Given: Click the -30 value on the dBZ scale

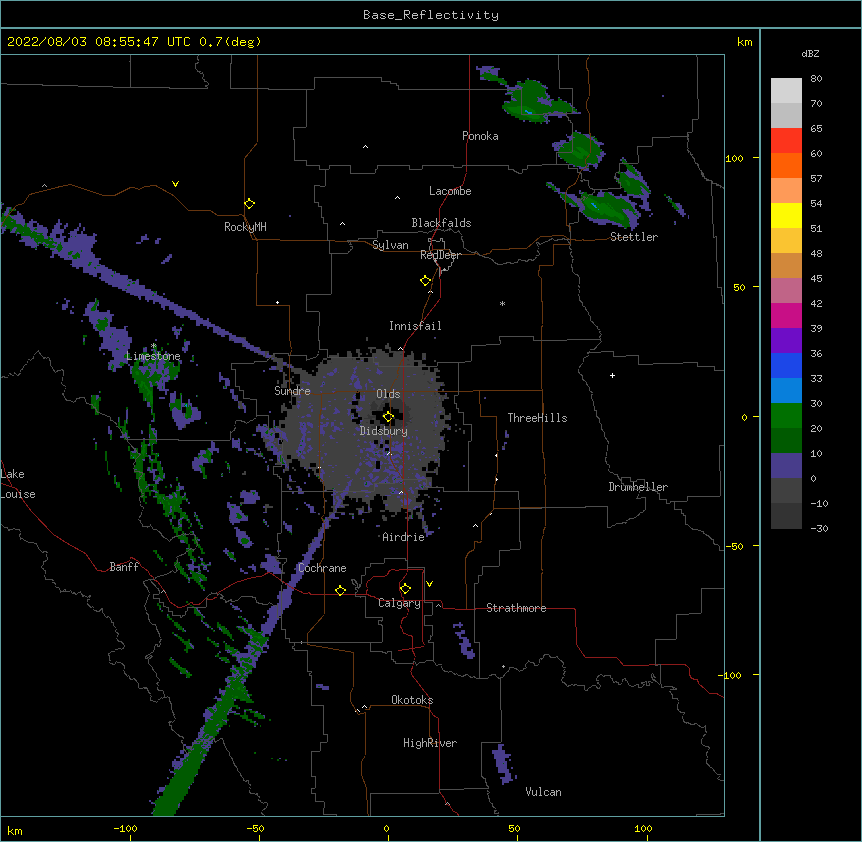Looking at the screenshot, I should [819, 528].
